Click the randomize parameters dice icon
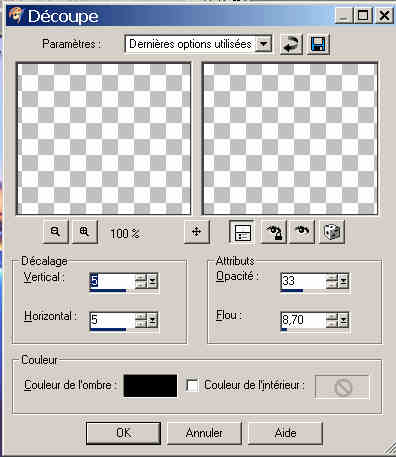The image size is (396, 457). tap(331, 231)
